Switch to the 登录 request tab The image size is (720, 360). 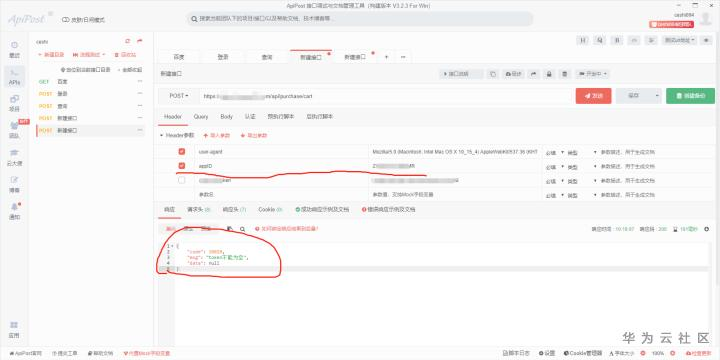(223, 57)
